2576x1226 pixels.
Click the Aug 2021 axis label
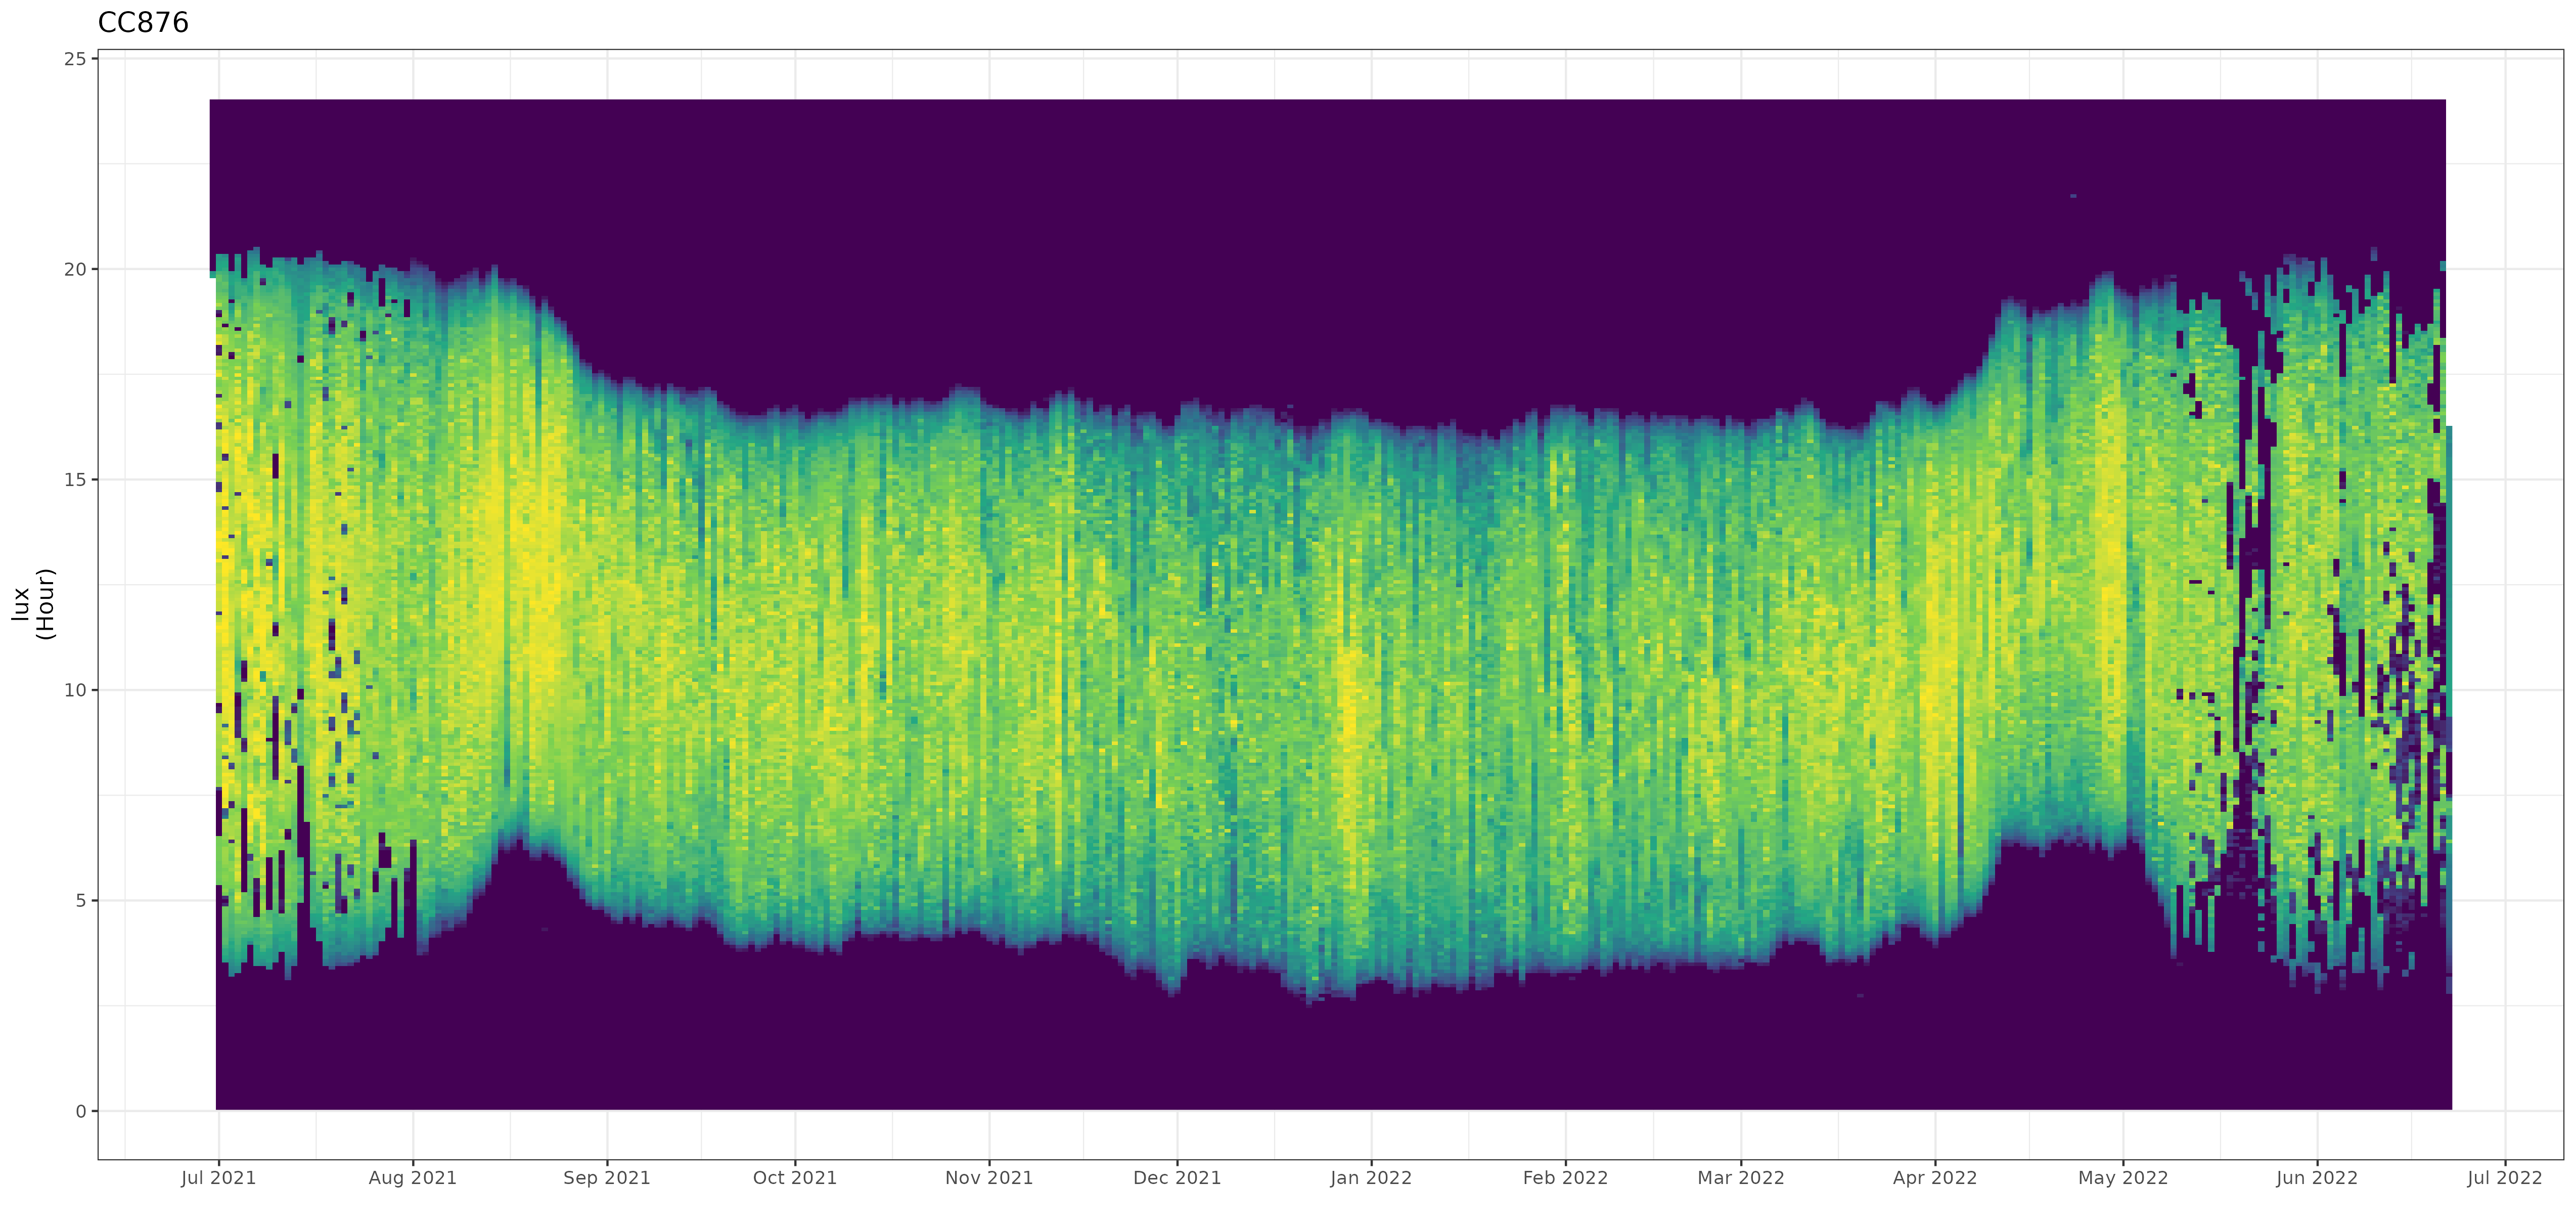(412, 1178)
